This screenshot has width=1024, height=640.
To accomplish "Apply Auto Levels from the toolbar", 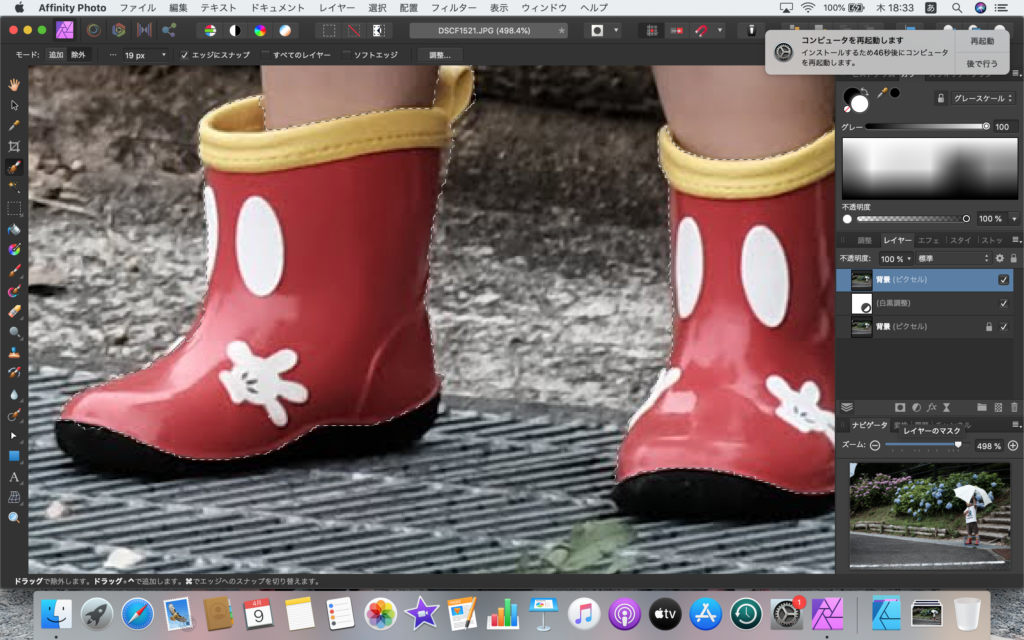I will click(210, 31).
